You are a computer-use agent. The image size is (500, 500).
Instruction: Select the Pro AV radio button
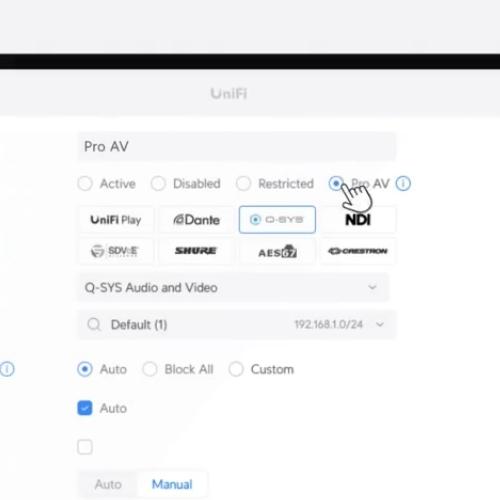336,183
